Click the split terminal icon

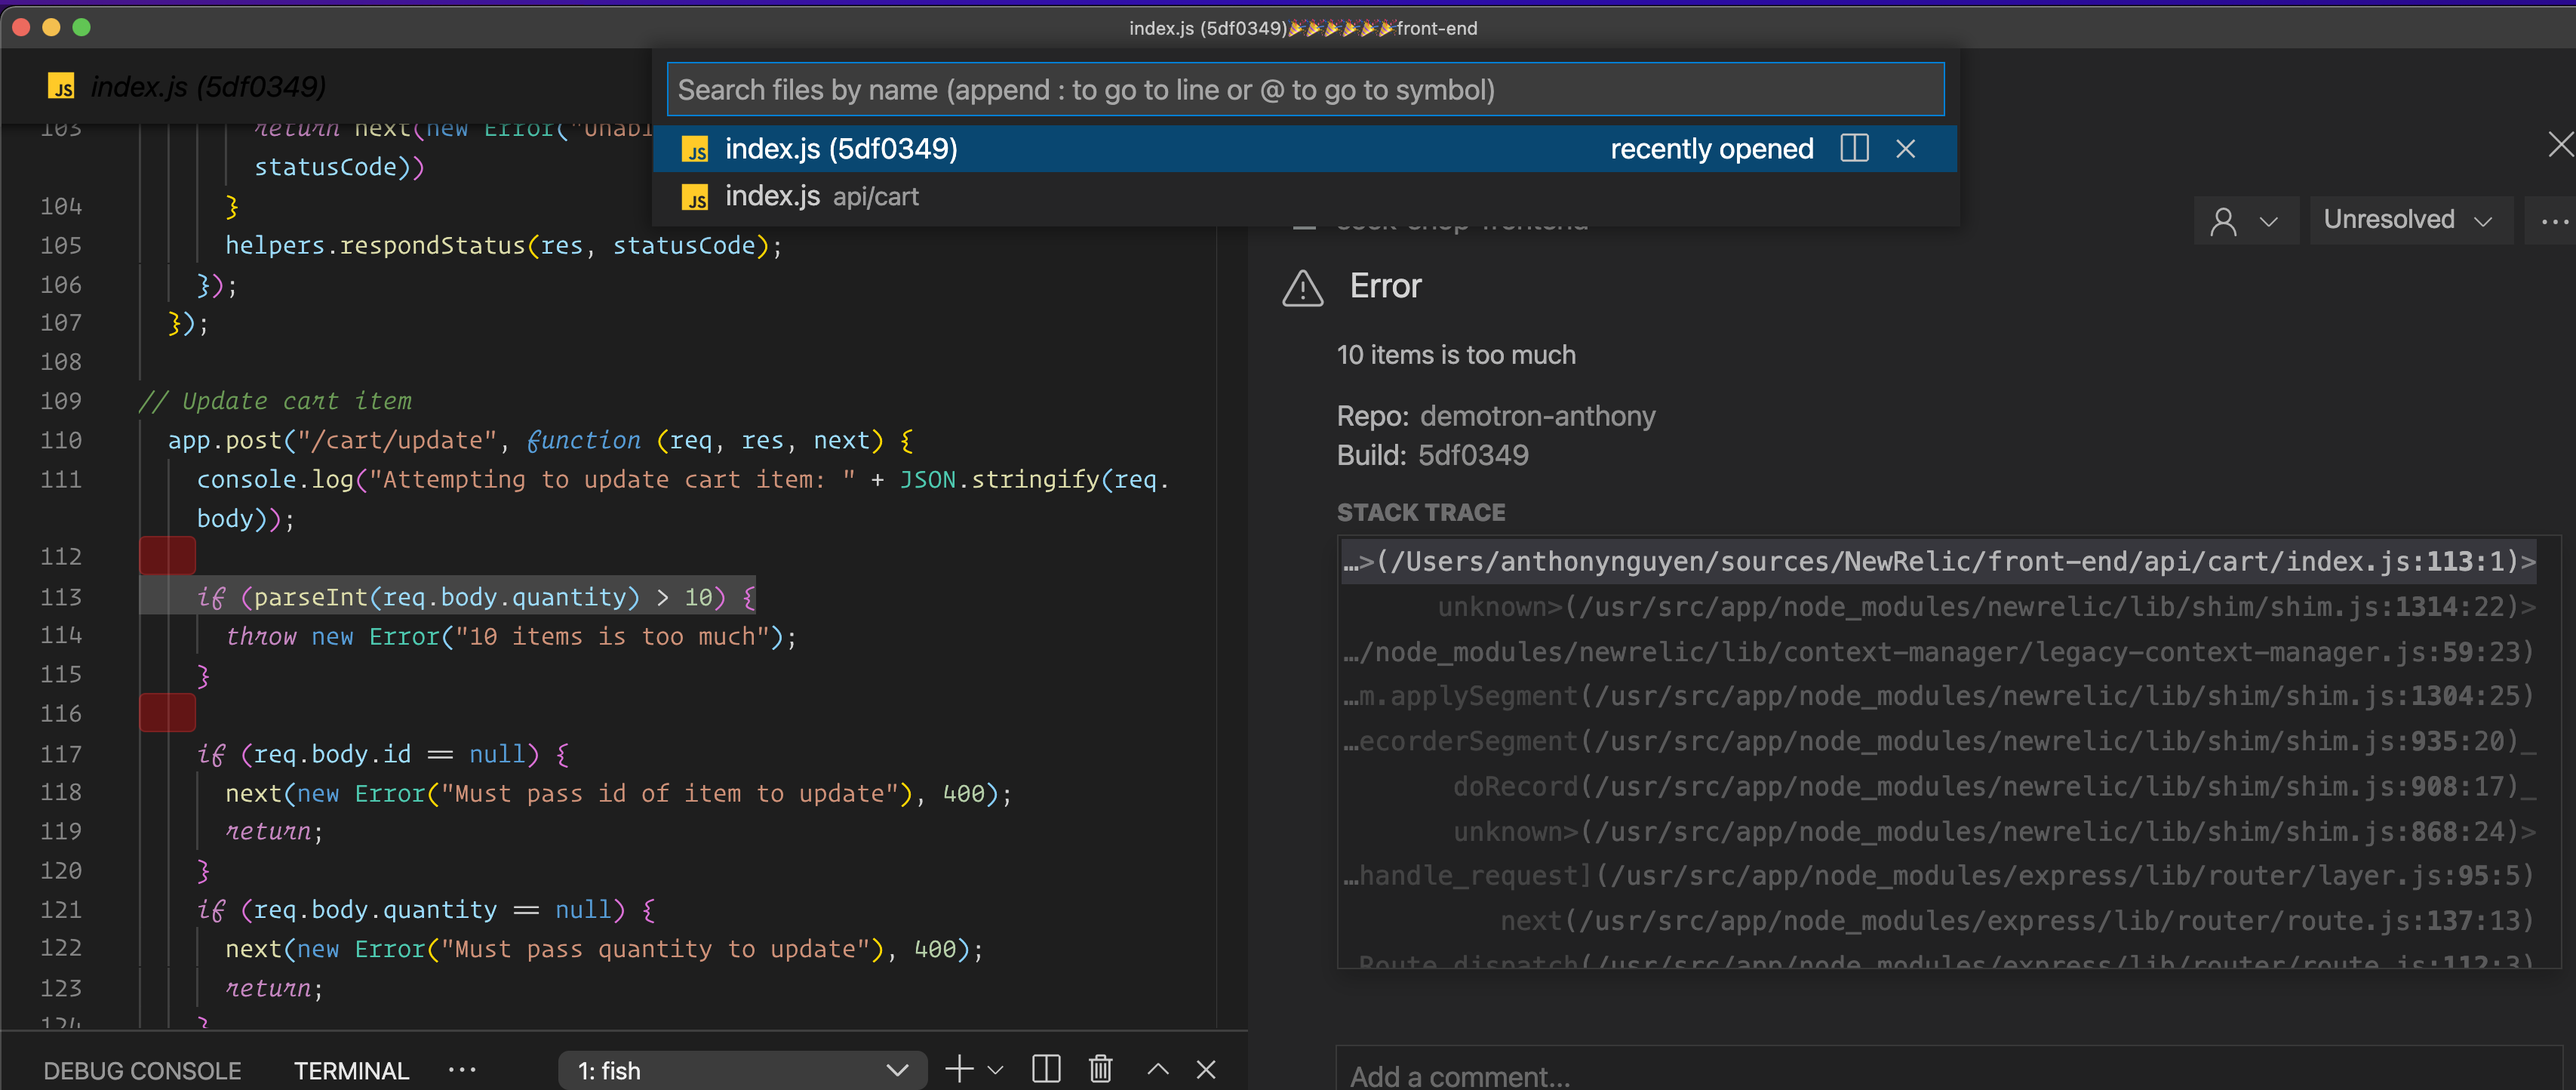pos(1046,1069)
